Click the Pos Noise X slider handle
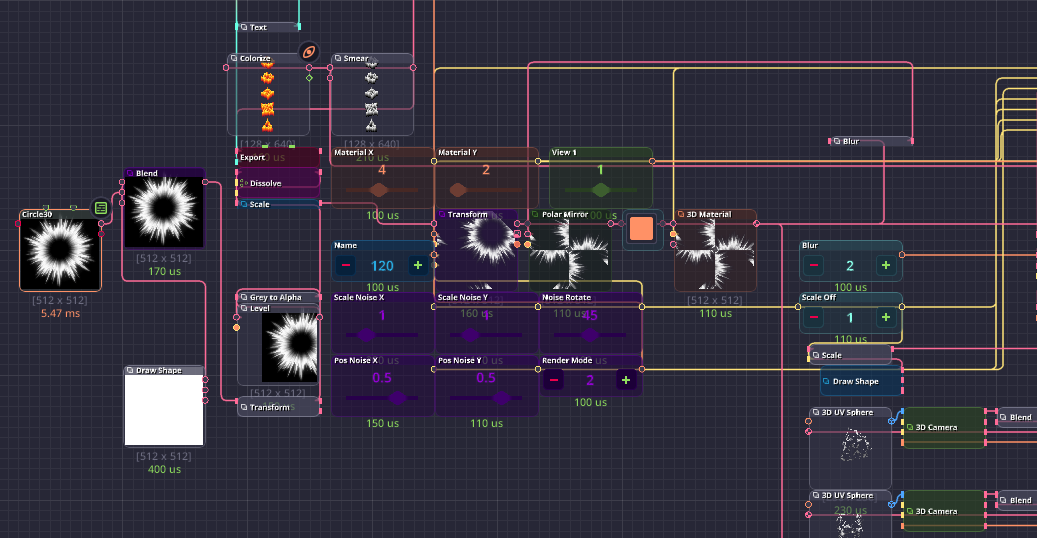Image resolution: width=1037 pixels, height=538 pixels. pyautogui.click(x=397, y=398)
